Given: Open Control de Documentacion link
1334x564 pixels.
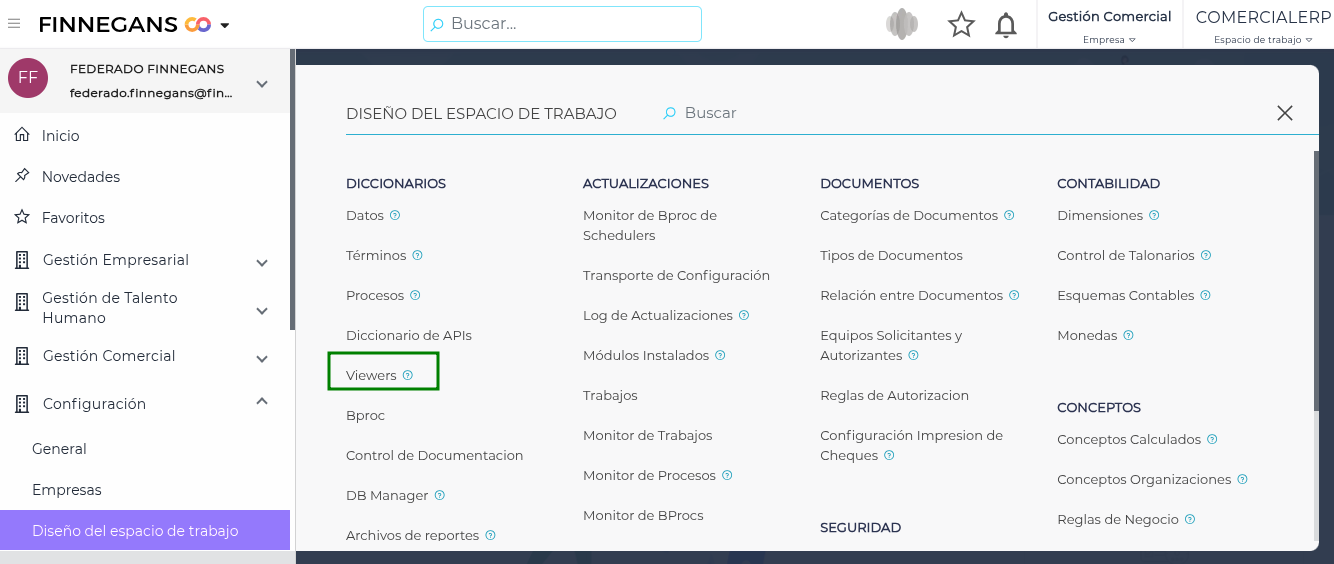Looking at the screenshot, I should [x=435, y=455].
